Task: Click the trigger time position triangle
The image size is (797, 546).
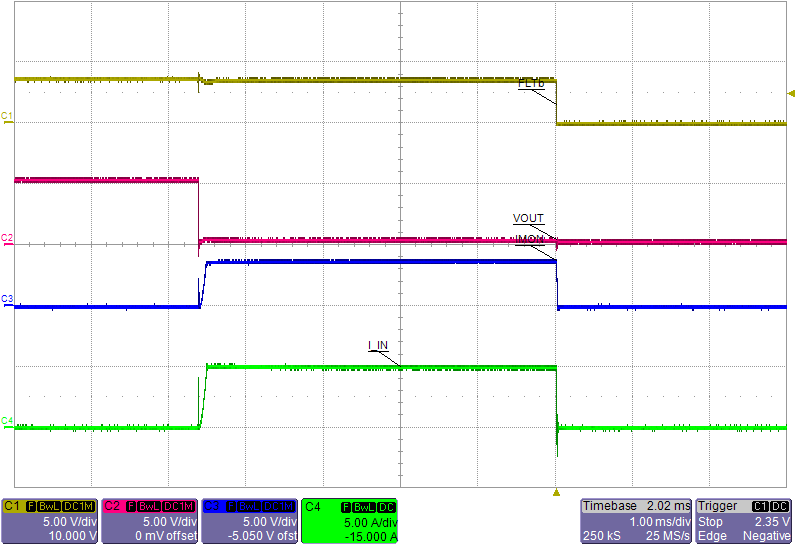Action: [x=556, y=492]
